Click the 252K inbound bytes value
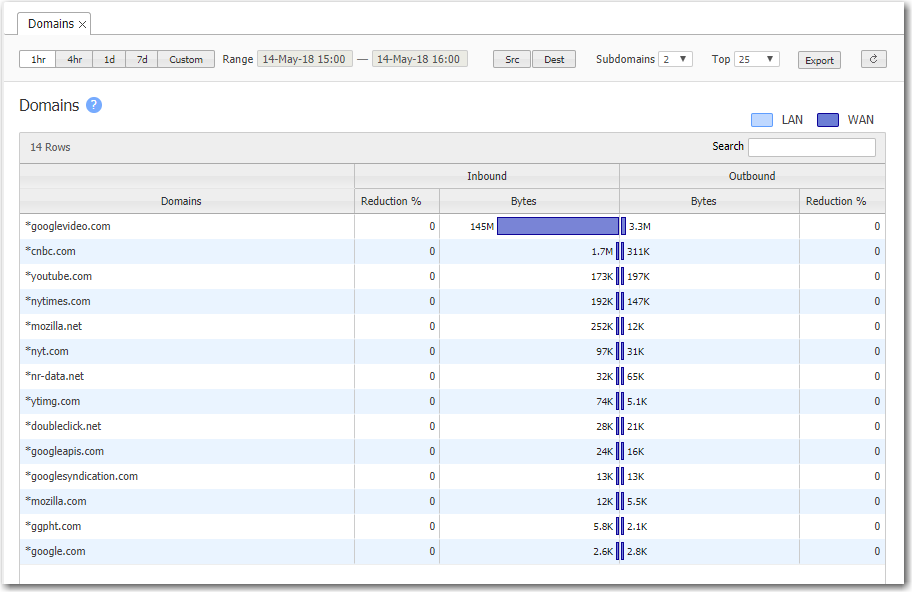Viewport: 912px width, 592px height. click(x=602, y=327)
